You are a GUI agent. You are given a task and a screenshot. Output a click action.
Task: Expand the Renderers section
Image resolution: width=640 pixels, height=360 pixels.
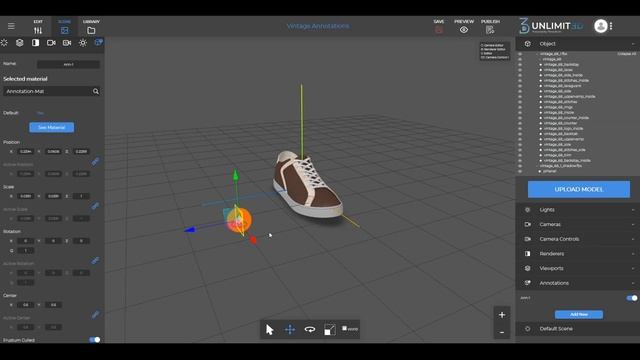point(578,254)
